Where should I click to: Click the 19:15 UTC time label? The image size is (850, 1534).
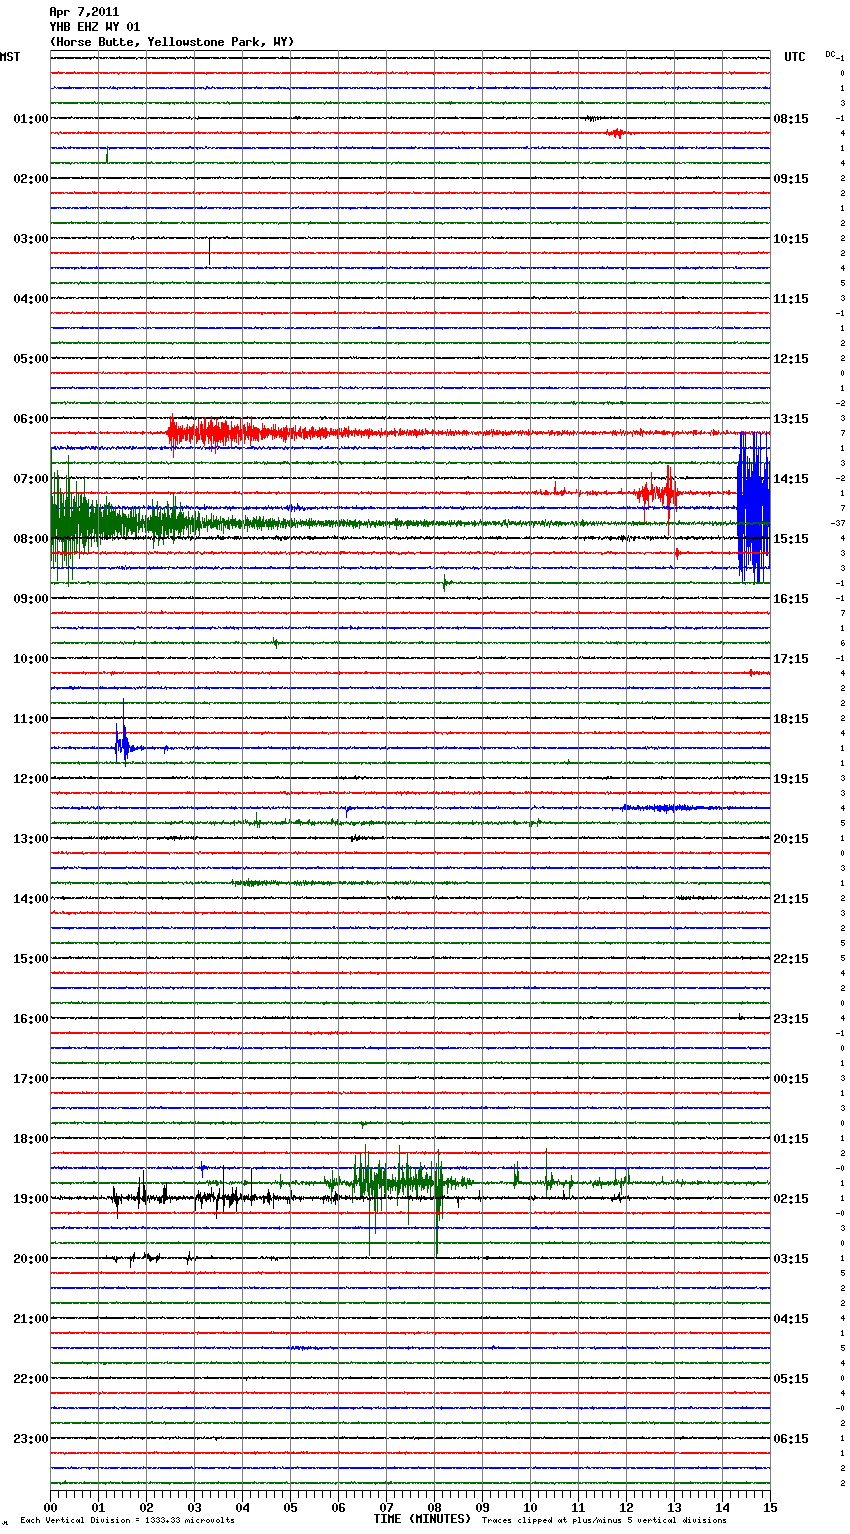tap(791, 779)
